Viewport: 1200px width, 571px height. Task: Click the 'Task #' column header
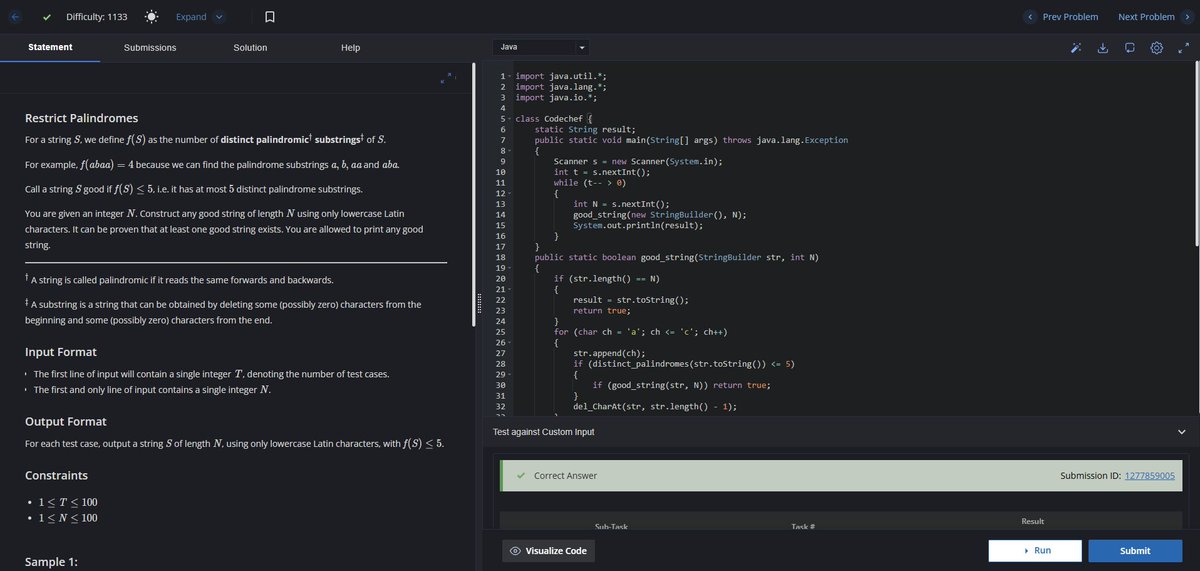(x=804, y=526)
